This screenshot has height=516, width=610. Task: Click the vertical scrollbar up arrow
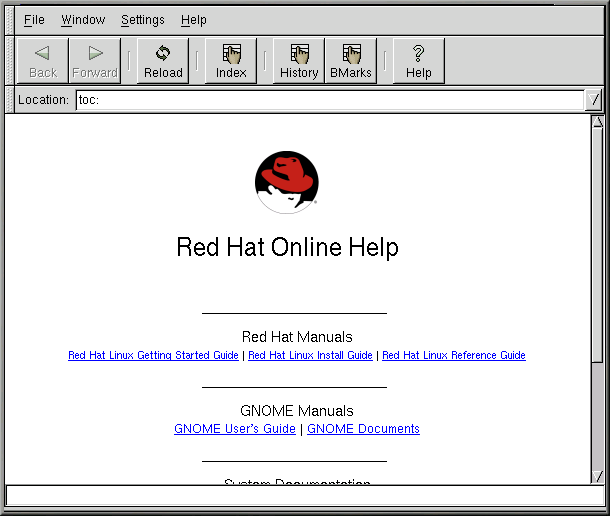tap(598, 123)
